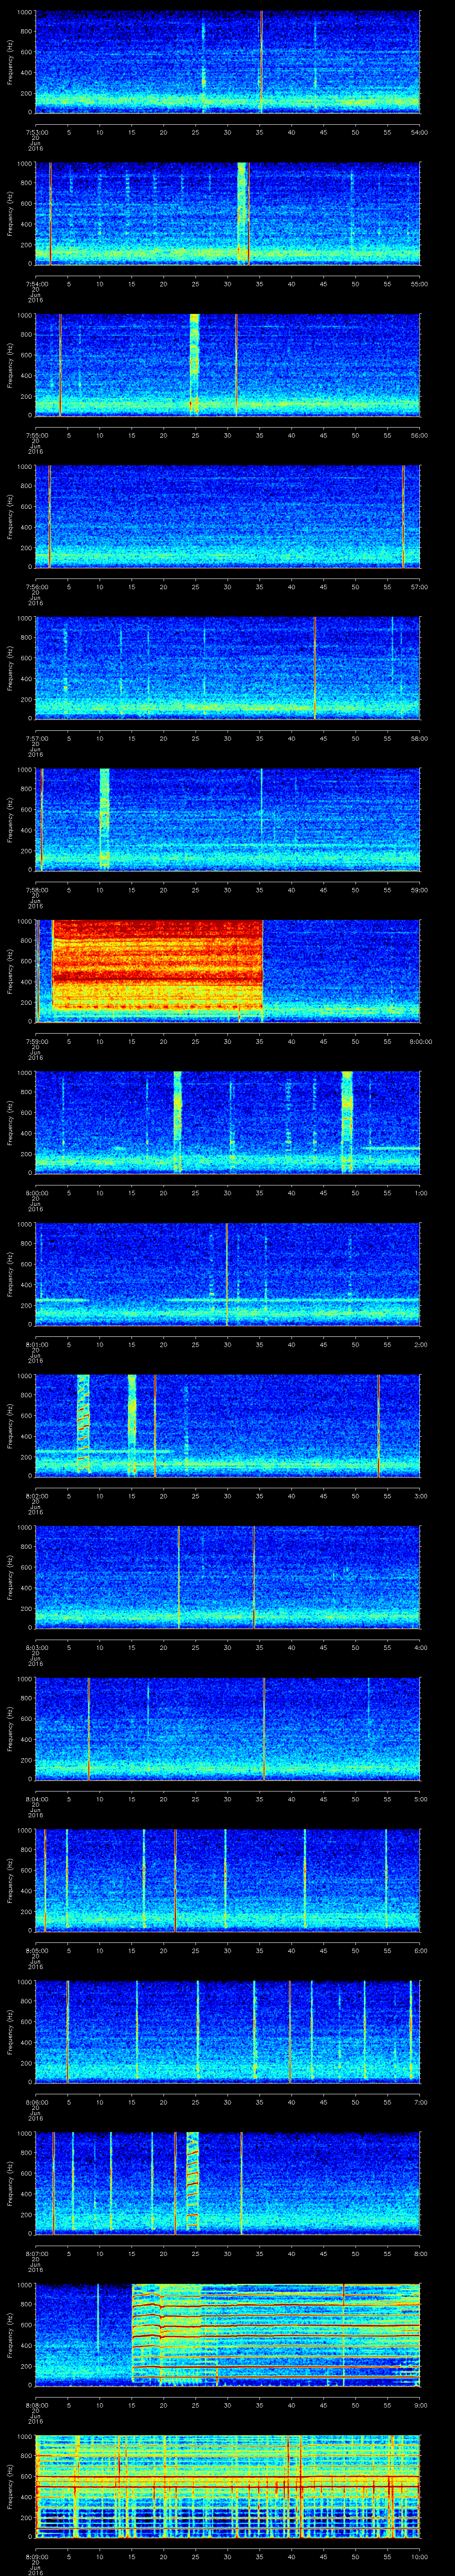Image resolution: width=455 pixels, height=2576 pixels.
Task: Open the spectrogram panel starting at 8:02:00
Action: (x=227, y=1425)
